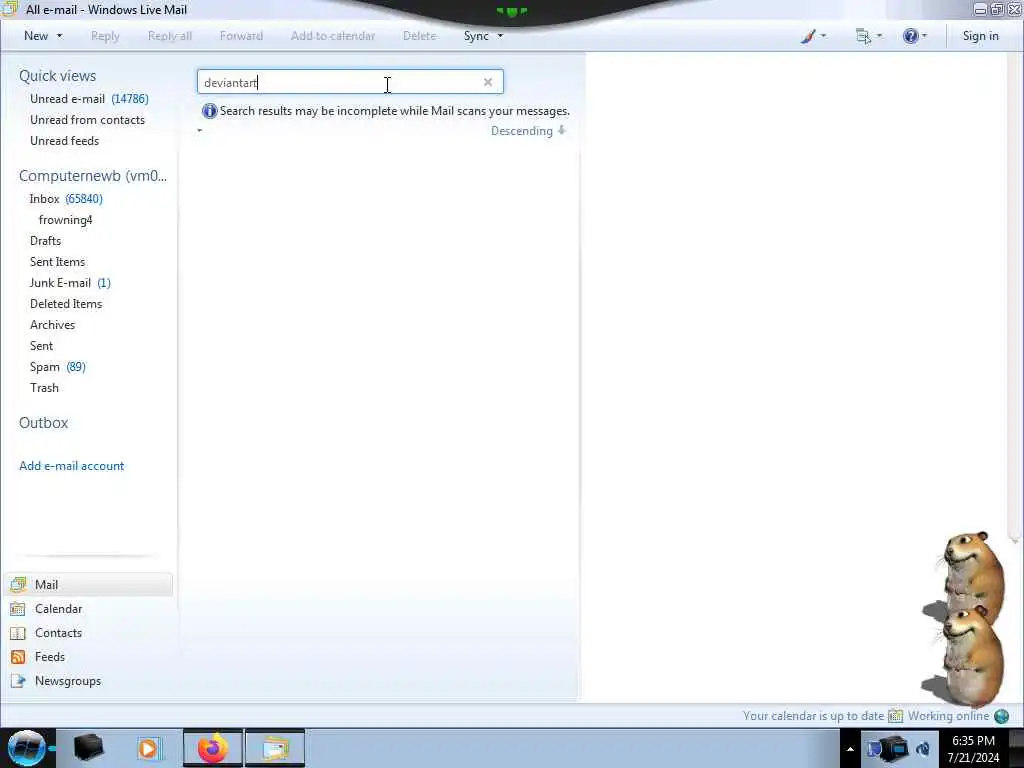
Task: Click Working online status text
Action: point(948,716)
